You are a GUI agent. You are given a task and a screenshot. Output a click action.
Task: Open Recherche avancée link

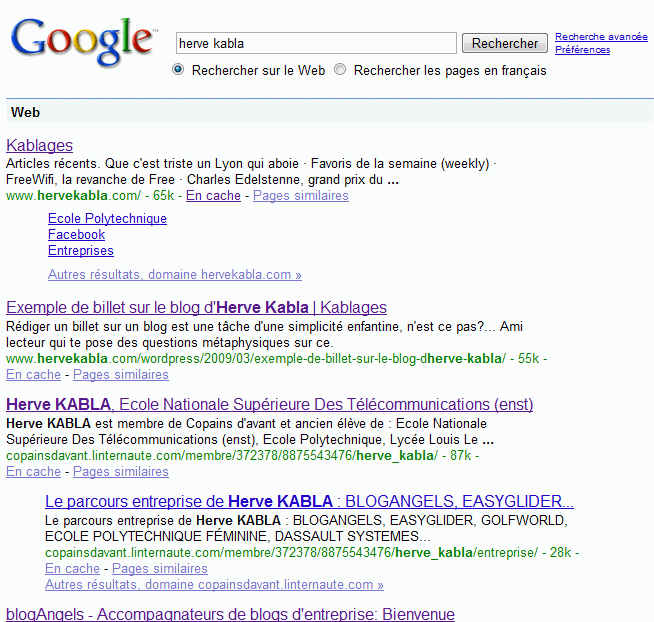[601, 37]
